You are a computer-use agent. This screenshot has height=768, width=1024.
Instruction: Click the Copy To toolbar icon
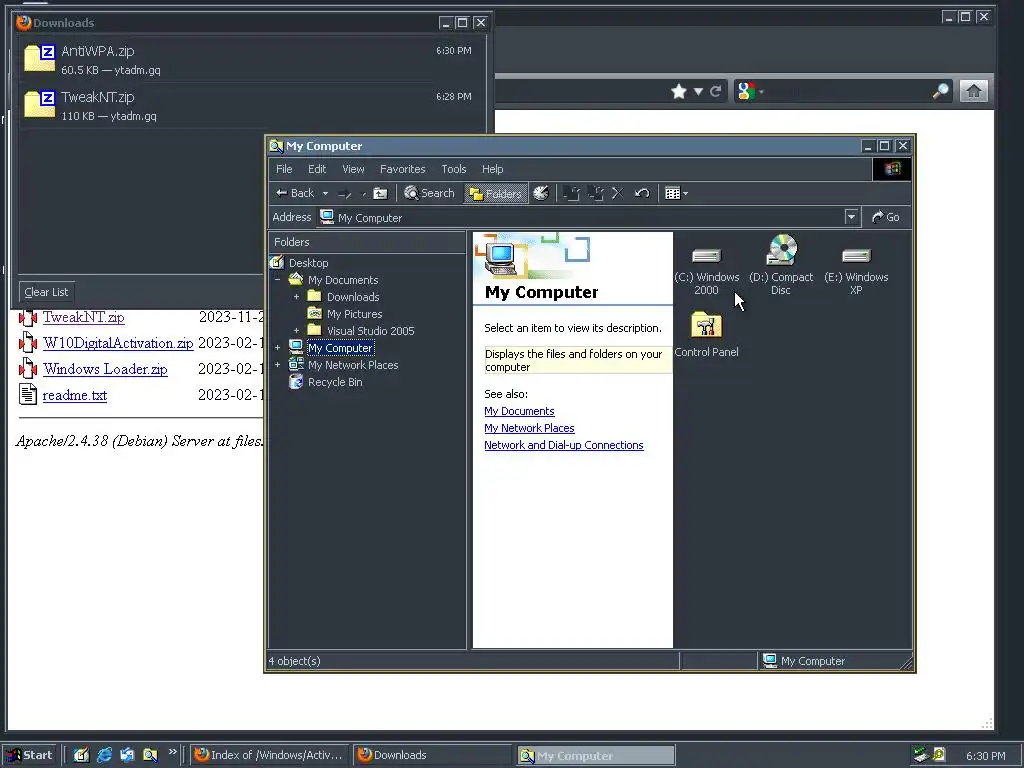(595, 193)
